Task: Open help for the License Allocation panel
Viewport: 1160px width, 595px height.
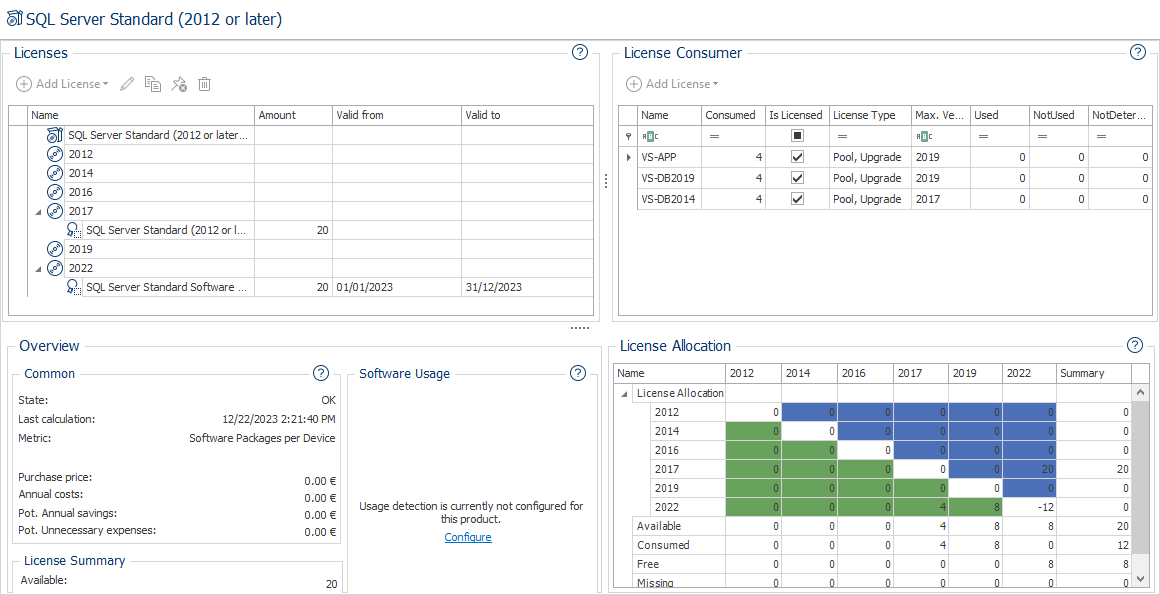Action: [x=1134, y=344]
